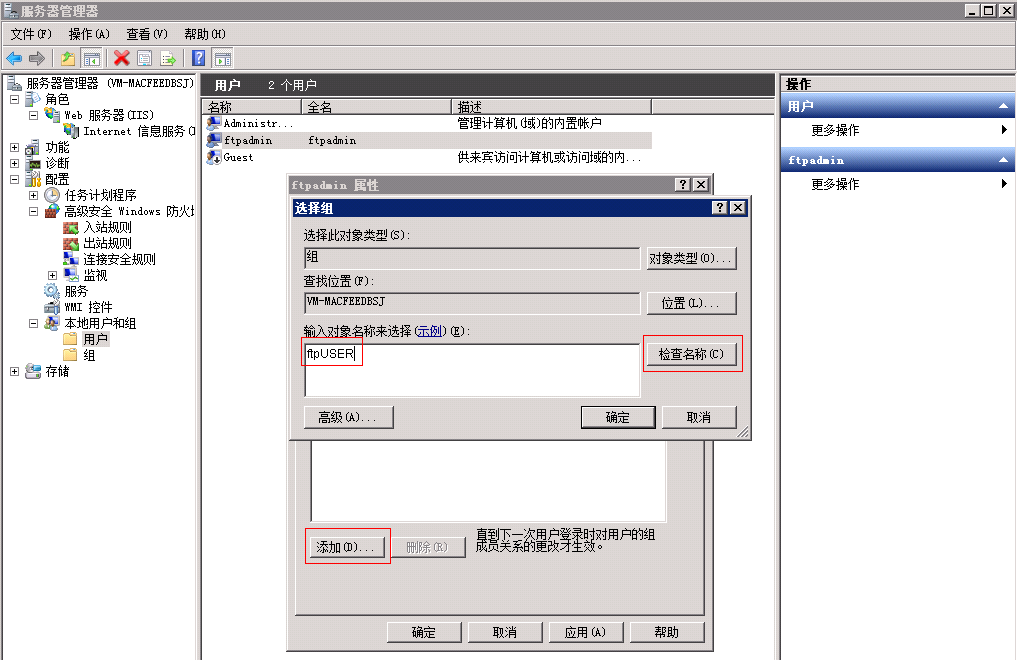Viewport: 1017px width, 660px height.
Task: Open the 操作(A) menu
Action: click(89, 34)
